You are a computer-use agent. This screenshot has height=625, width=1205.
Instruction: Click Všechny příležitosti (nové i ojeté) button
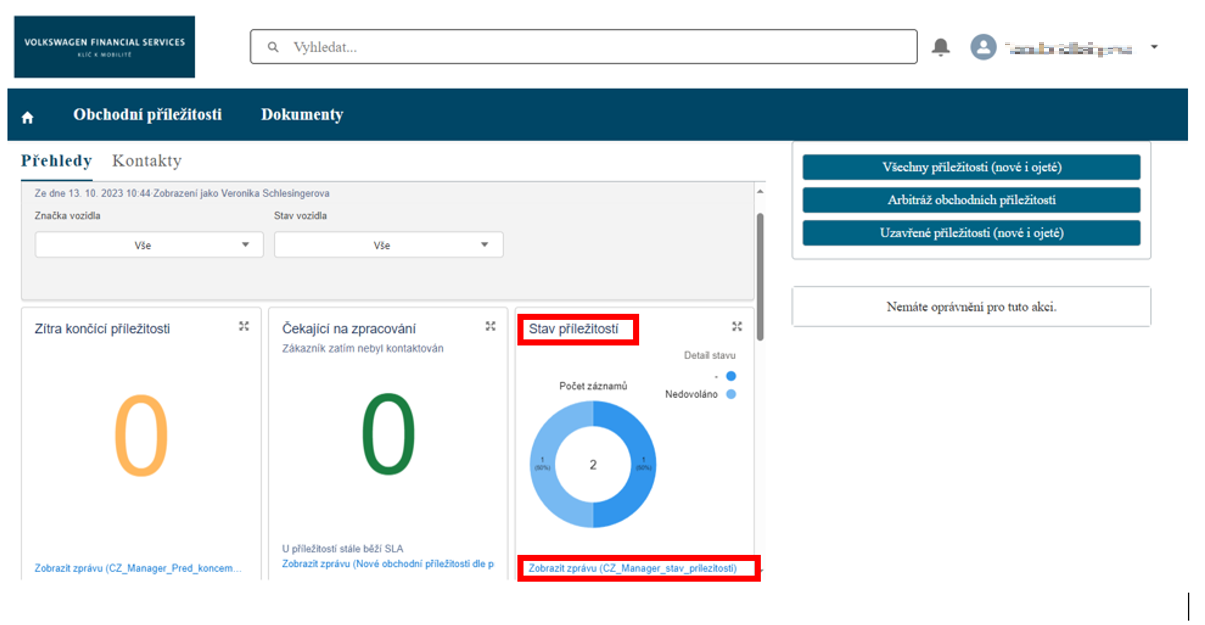pyautogui.click(x=971, y=167)
